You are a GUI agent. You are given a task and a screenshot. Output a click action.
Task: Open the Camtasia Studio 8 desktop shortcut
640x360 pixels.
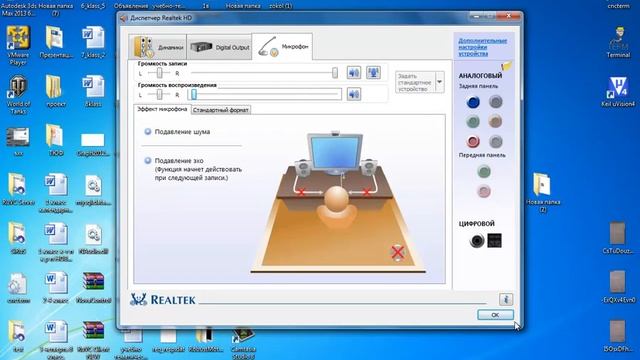(x=243, y=344)
